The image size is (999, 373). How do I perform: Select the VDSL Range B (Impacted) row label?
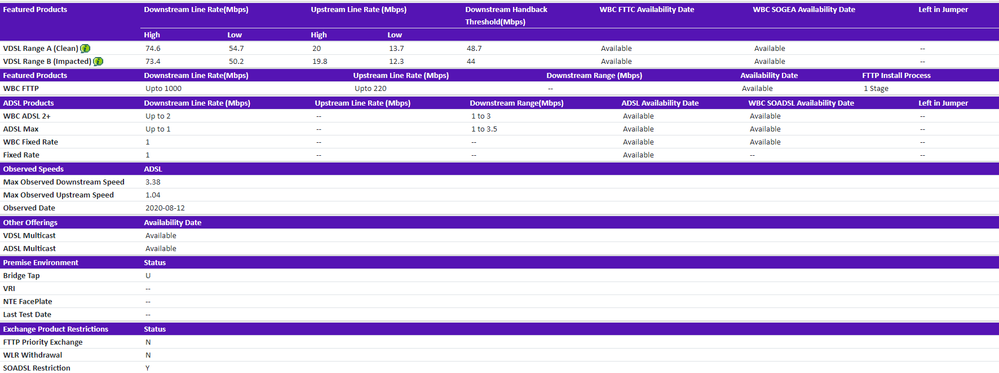tap(48, 62)
